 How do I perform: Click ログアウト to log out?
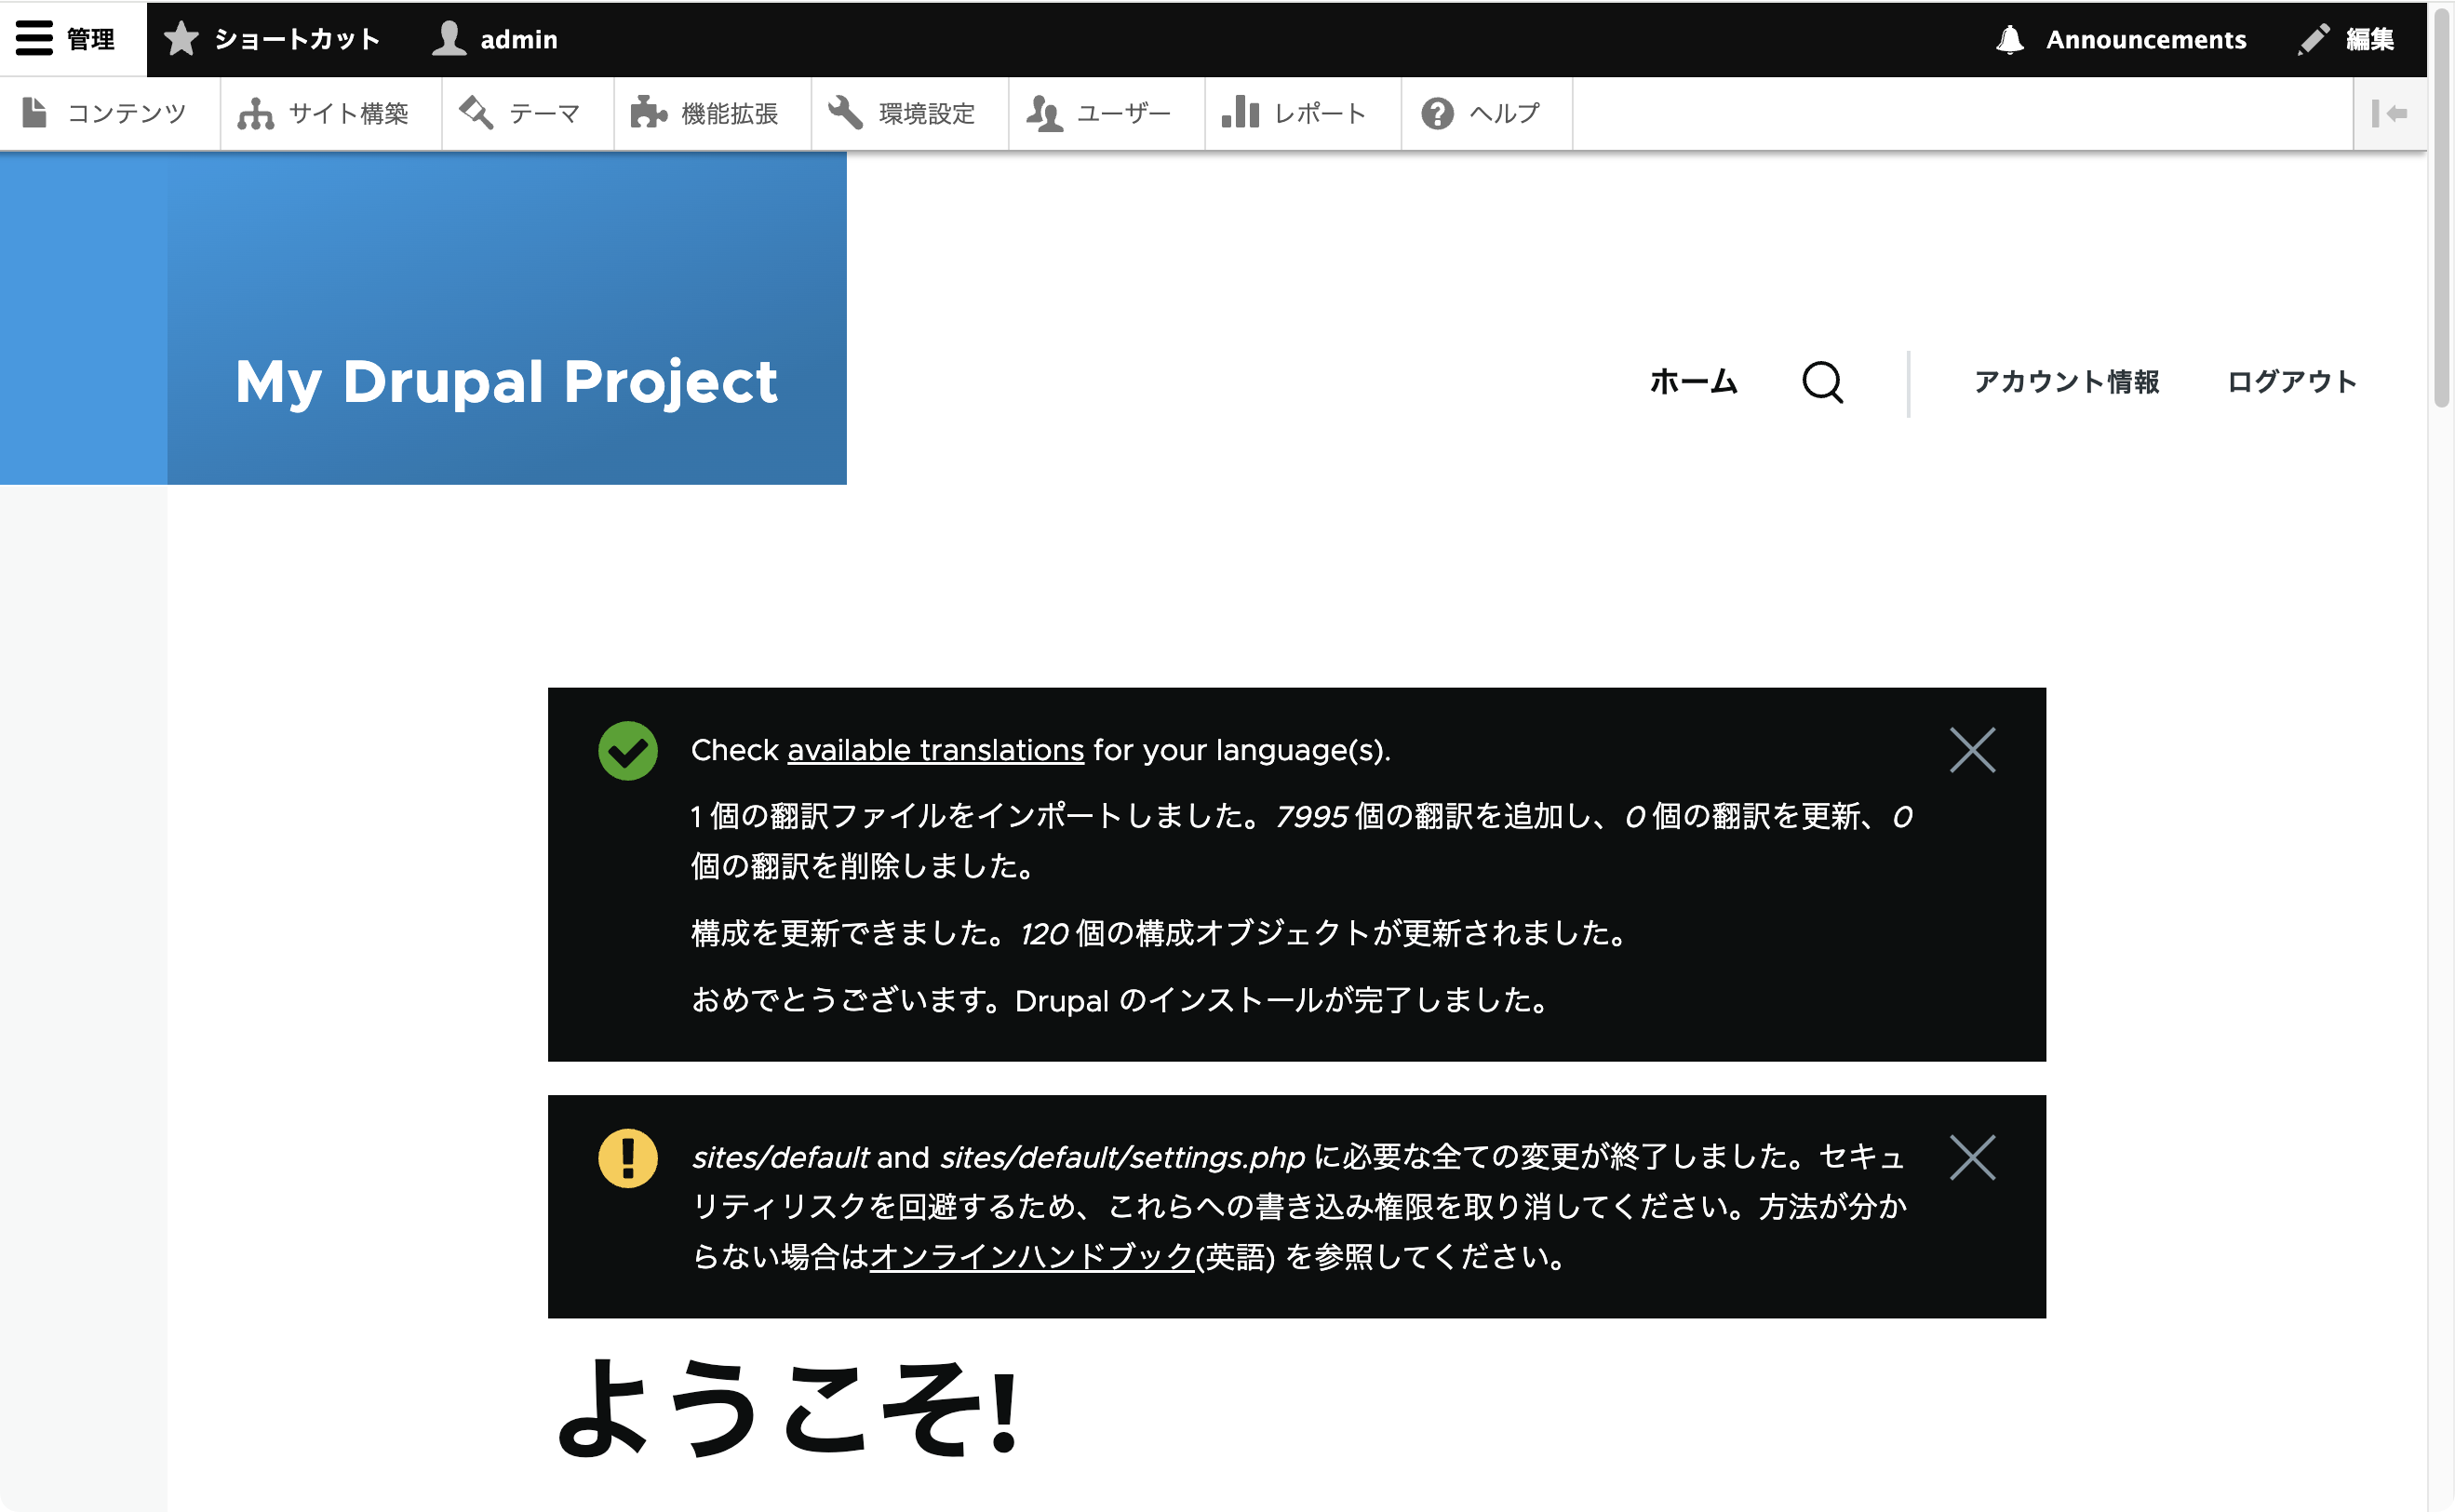[2291, 382]
